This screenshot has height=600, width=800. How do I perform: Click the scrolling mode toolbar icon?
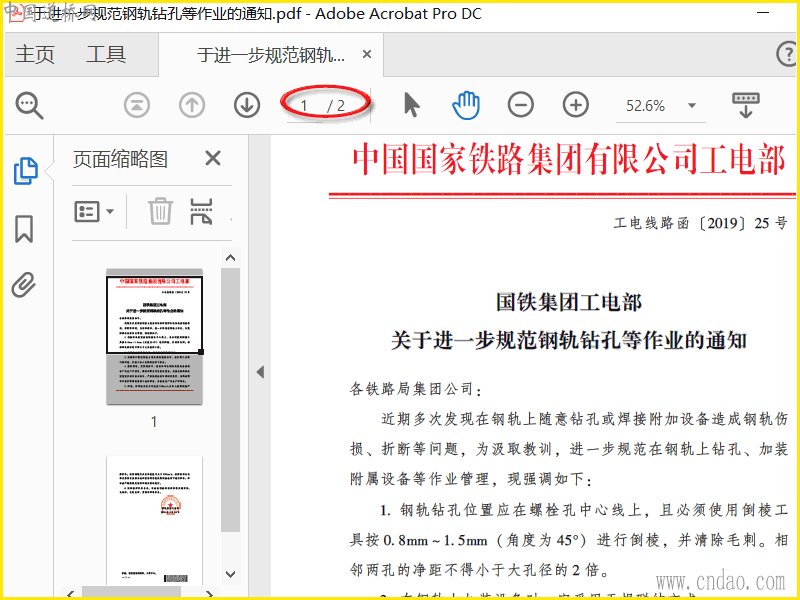745,105
